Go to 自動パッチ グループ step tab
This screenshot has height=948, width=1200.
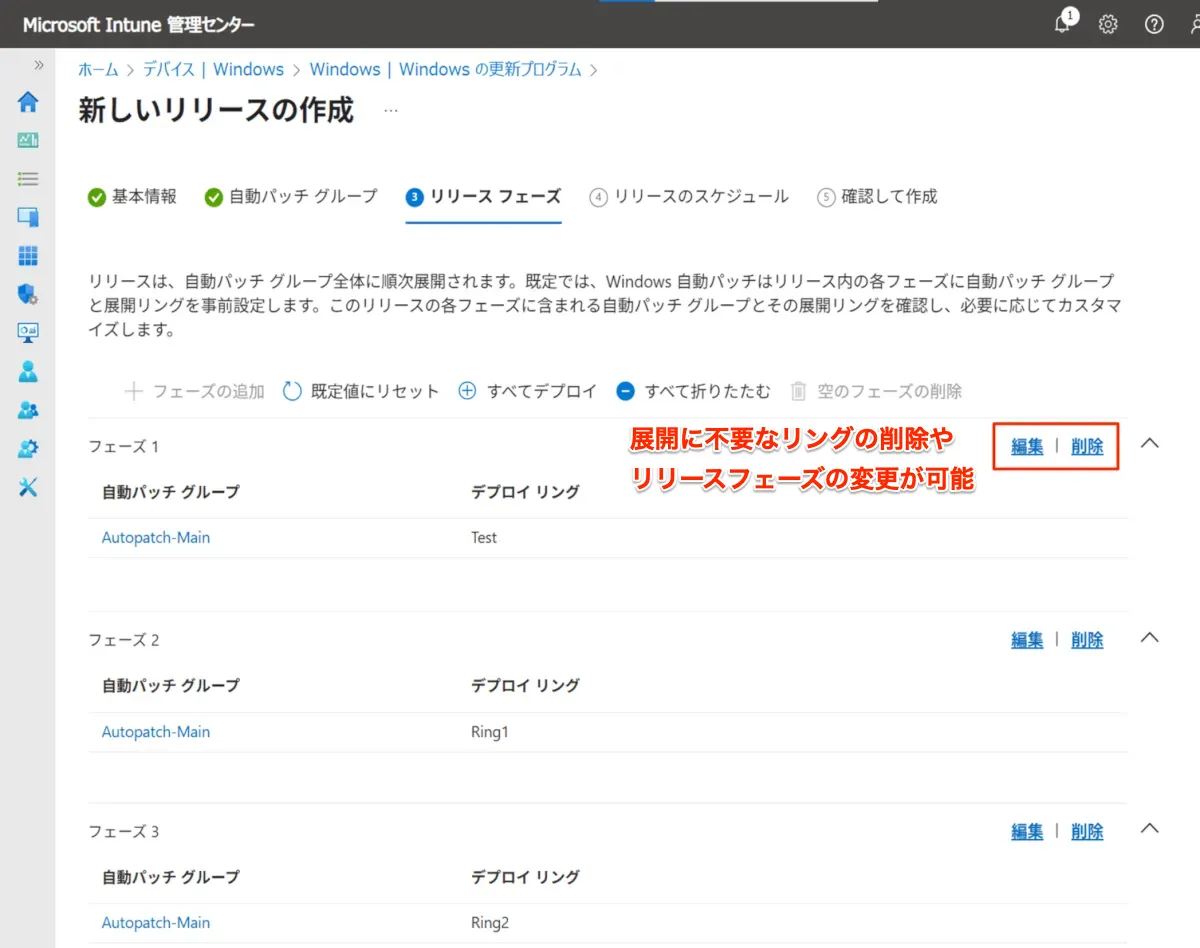(291, 197)
